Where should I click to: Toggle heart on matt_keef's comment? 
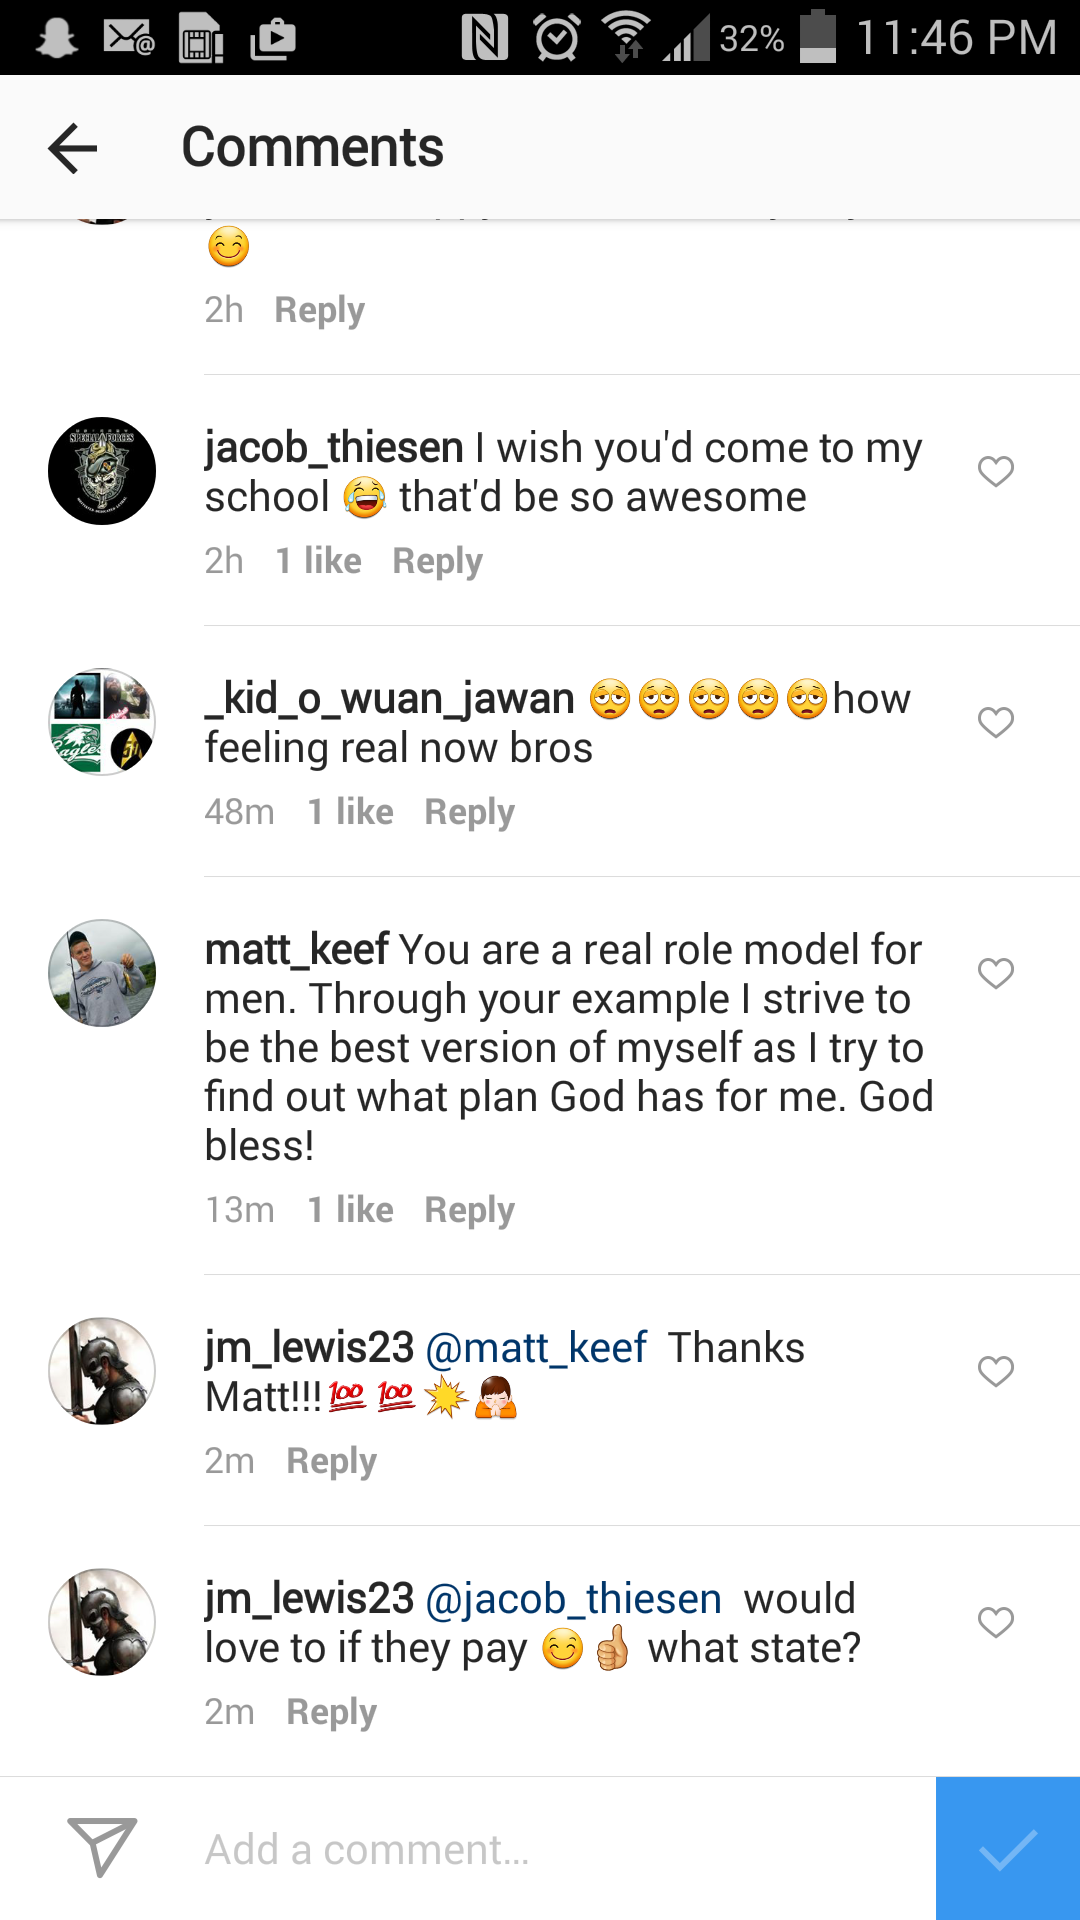point(995,973)
